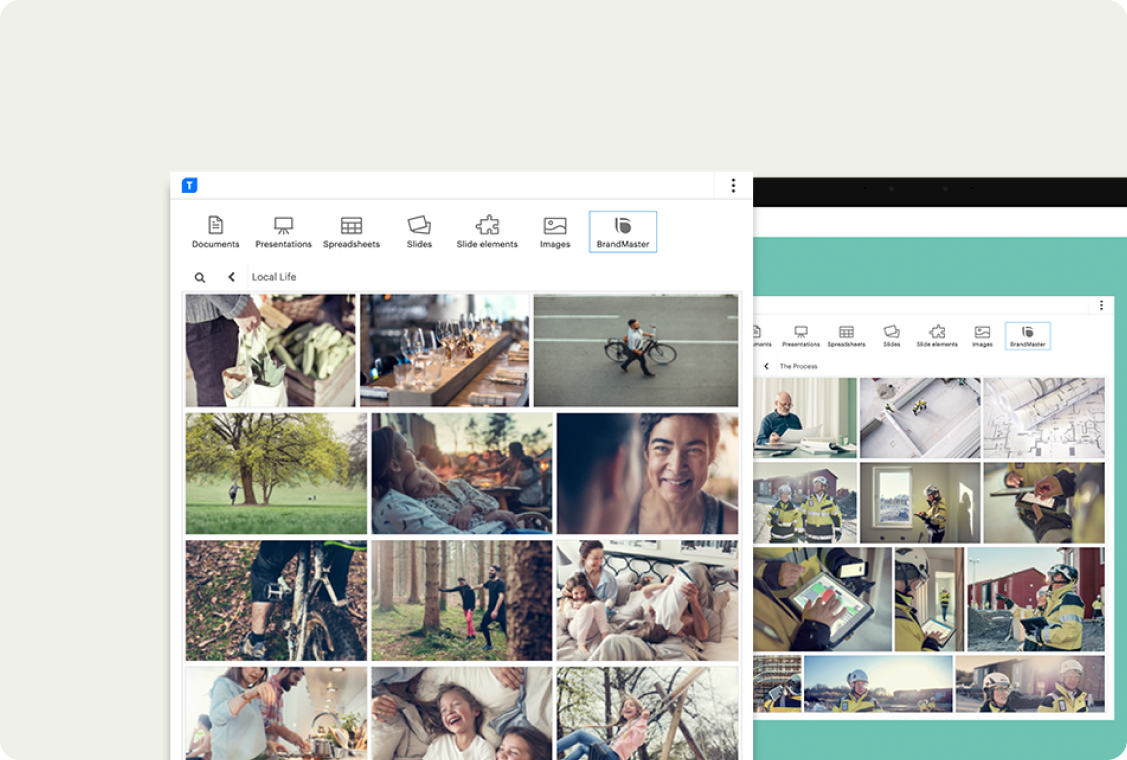Screen dimensions: 1127x760
Task: Switch to BrandMaster tab in front panel
Action: (623, 231)
